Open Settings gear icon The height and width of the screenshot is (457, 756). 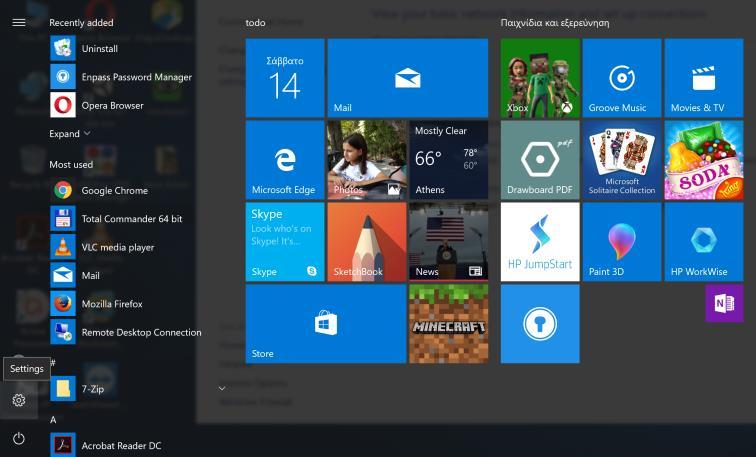pos(19,400)
